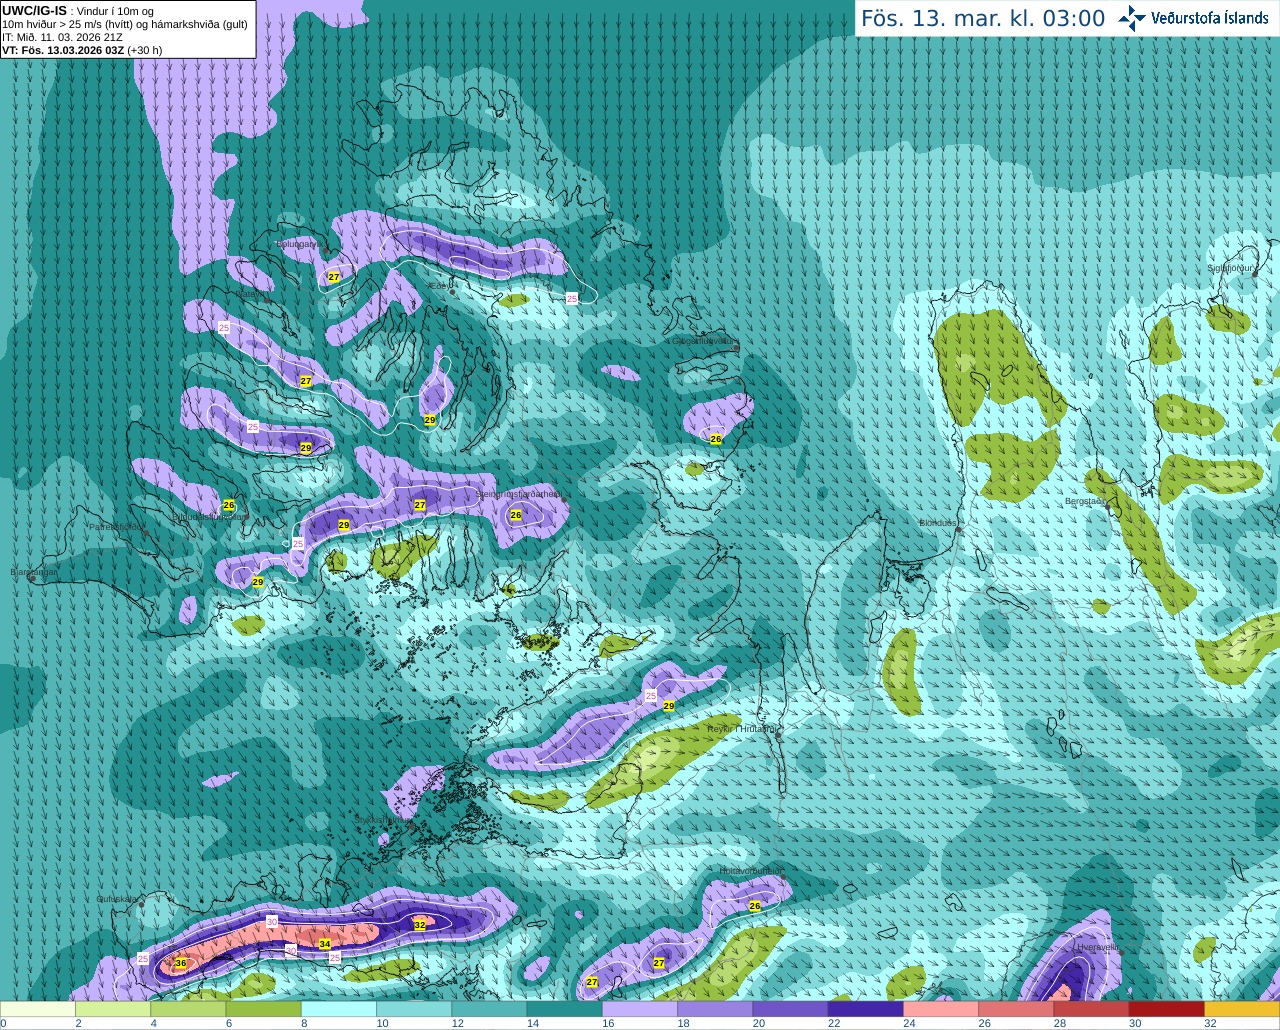Click the 27 gust marker below Bolungarvík
1280x1030 pixels.
pos(334,277)
